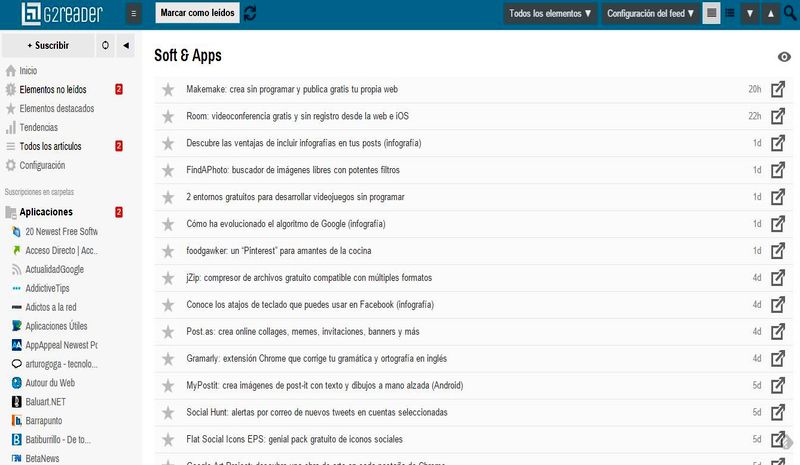Image resolution: width=800 pixels, height=465 pixels.
Task: Go to next item with down arrow
Action: pos(750,14)
